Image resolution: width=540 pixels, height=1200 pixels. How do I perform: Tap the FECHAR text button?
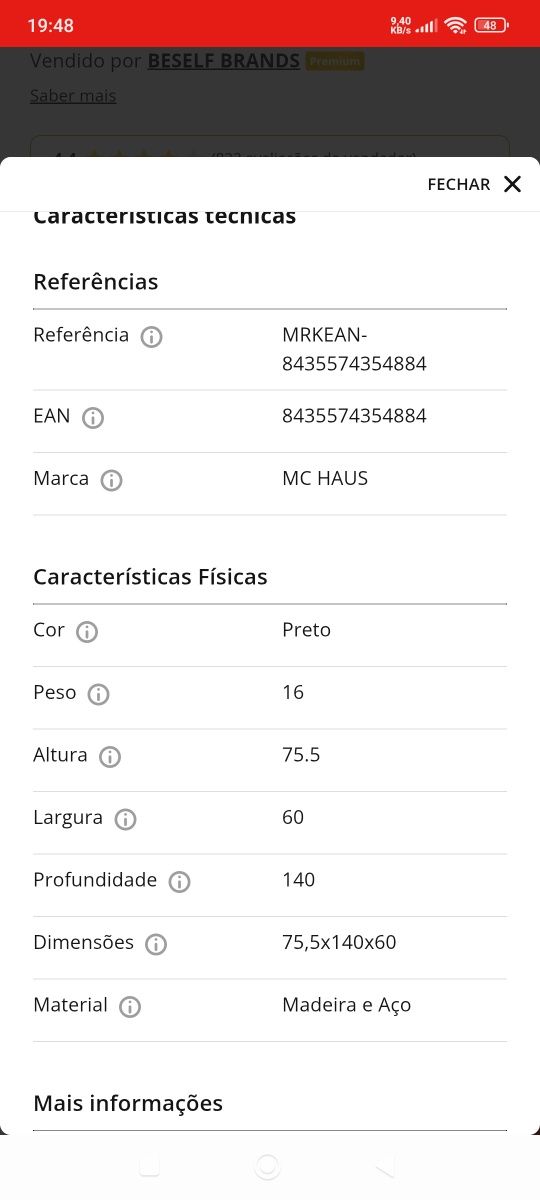pos(459,184)
